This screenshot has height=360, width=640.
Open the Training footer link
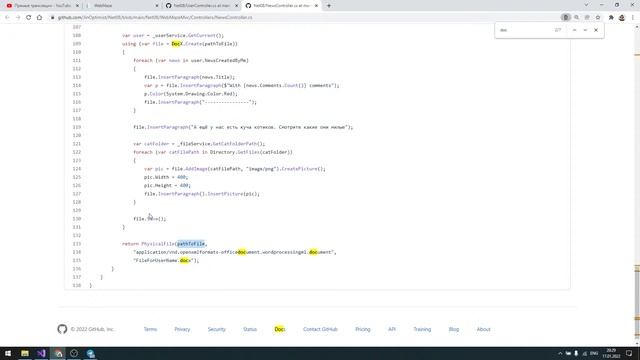tap(422, 329)
